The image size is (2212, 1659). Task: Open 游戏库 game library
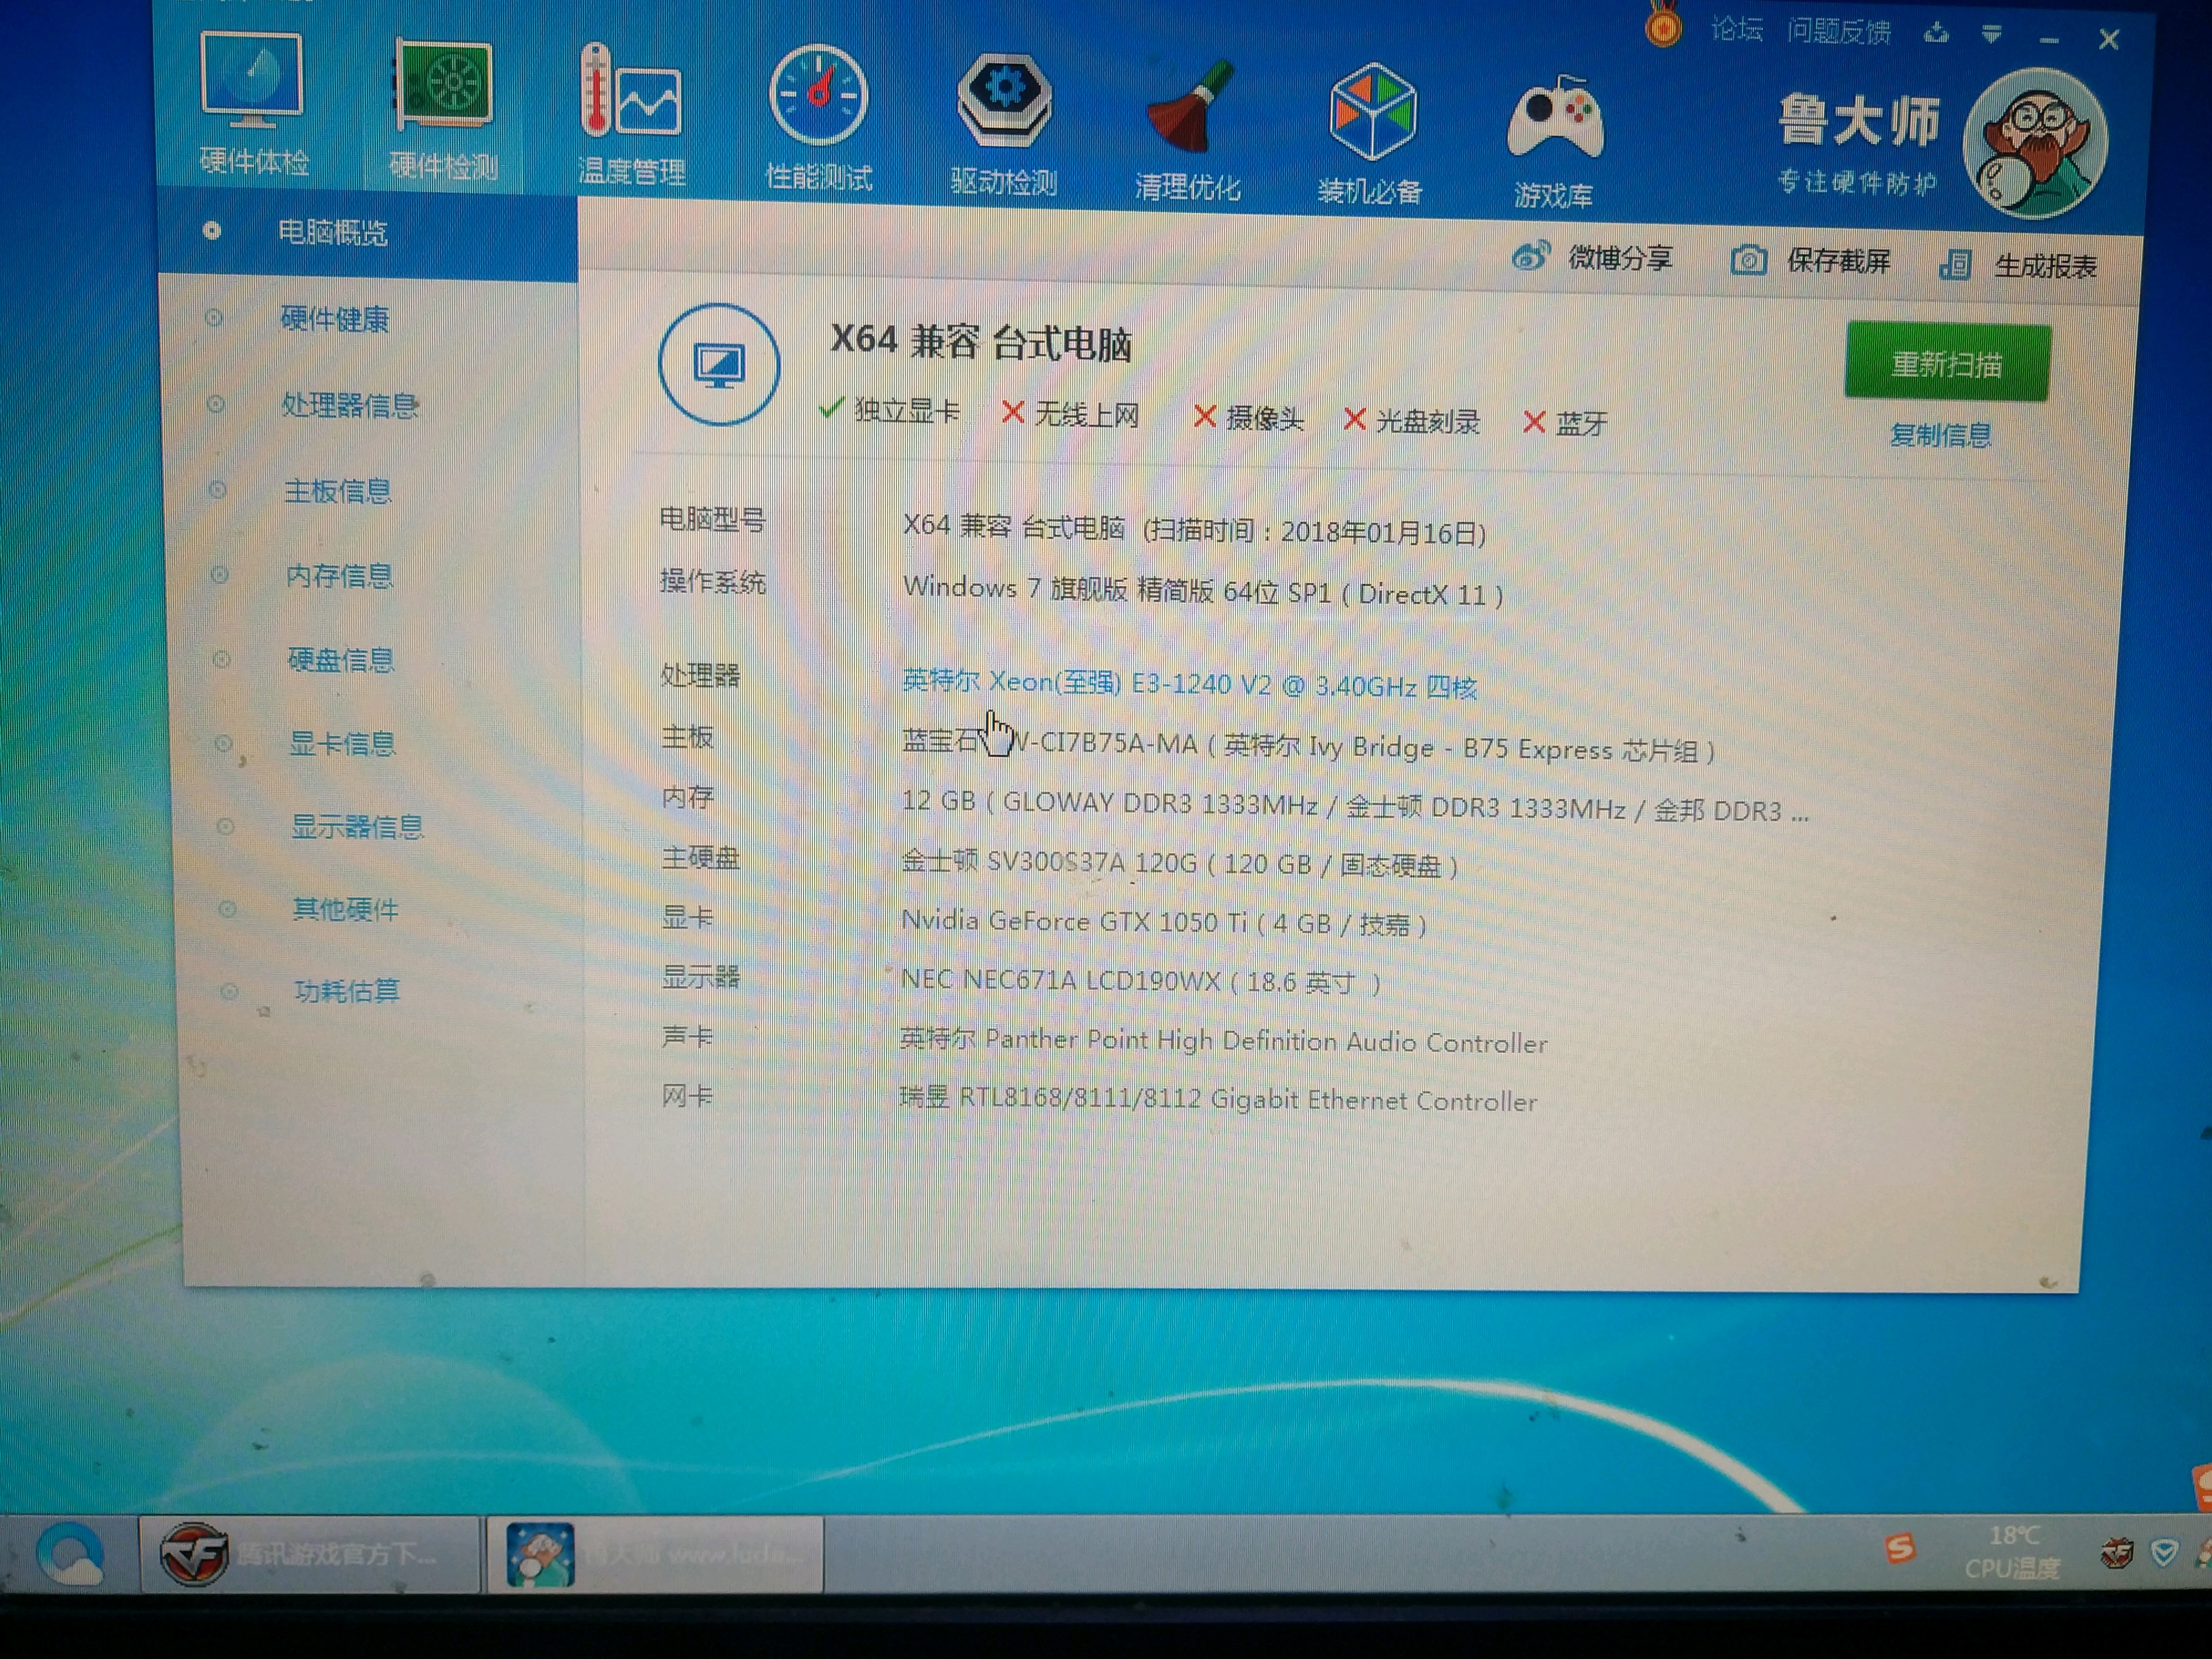[1554, 142]
